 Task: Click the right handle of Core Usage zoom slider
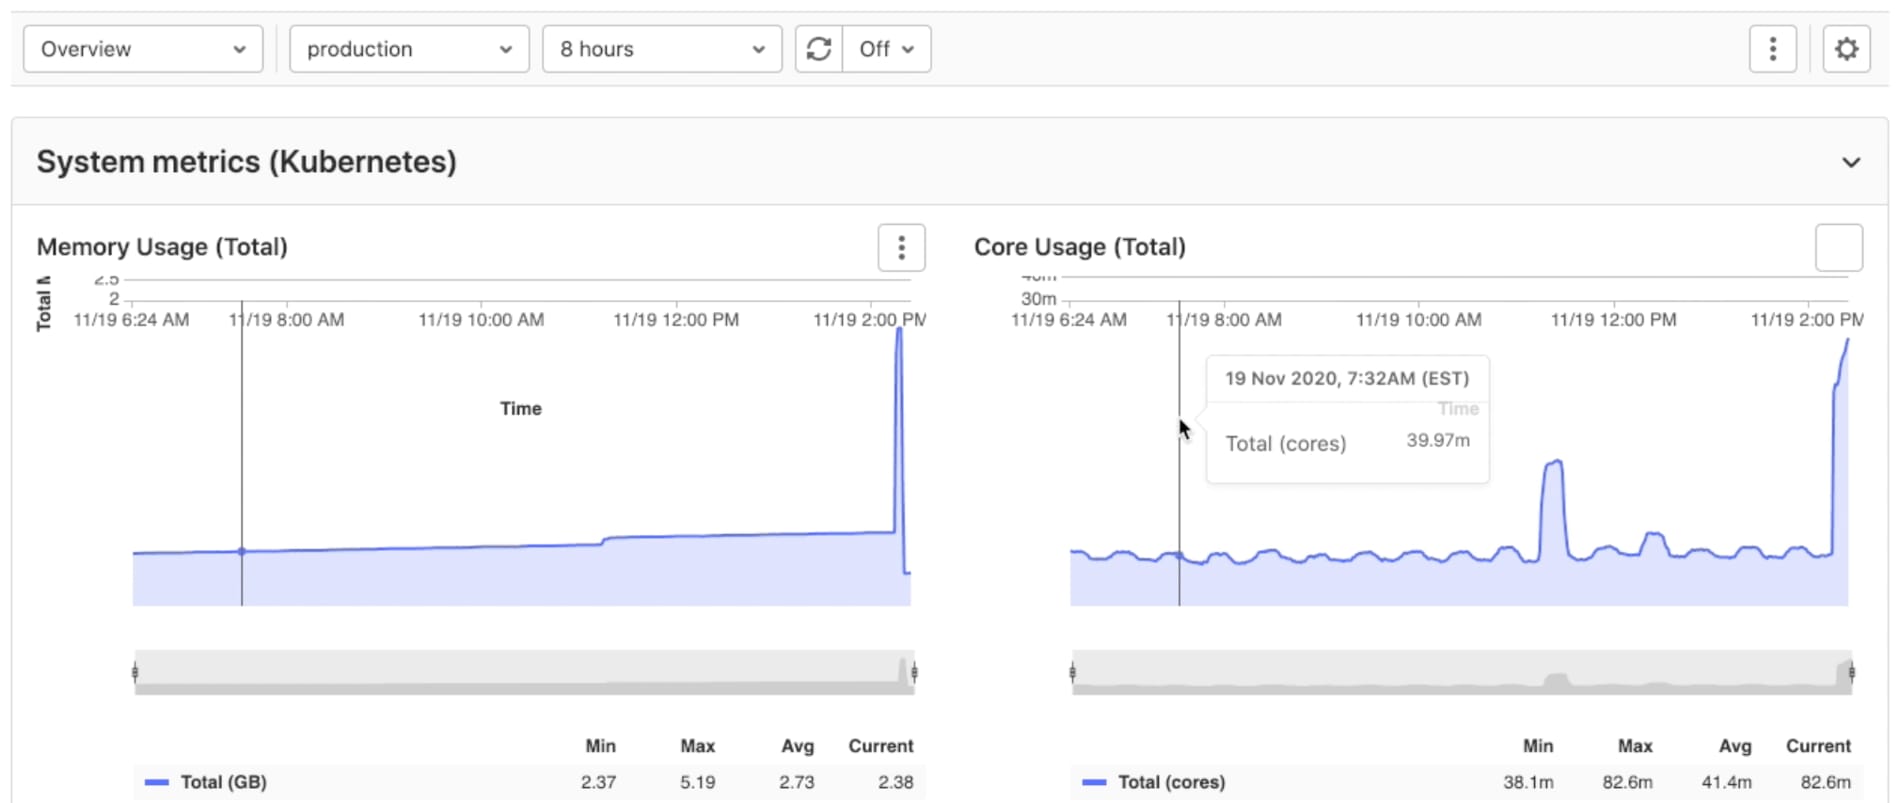tap(1852, 672)
